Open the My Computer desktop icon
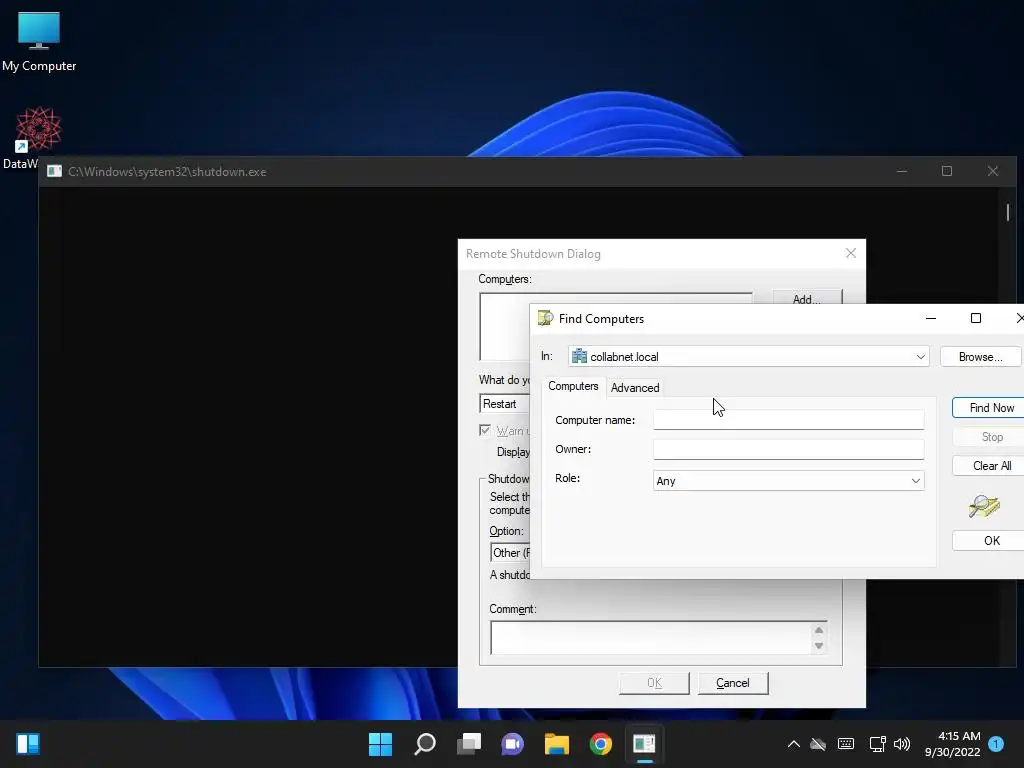This screenshot has height=768, width=1024. [x=39, y=41]
